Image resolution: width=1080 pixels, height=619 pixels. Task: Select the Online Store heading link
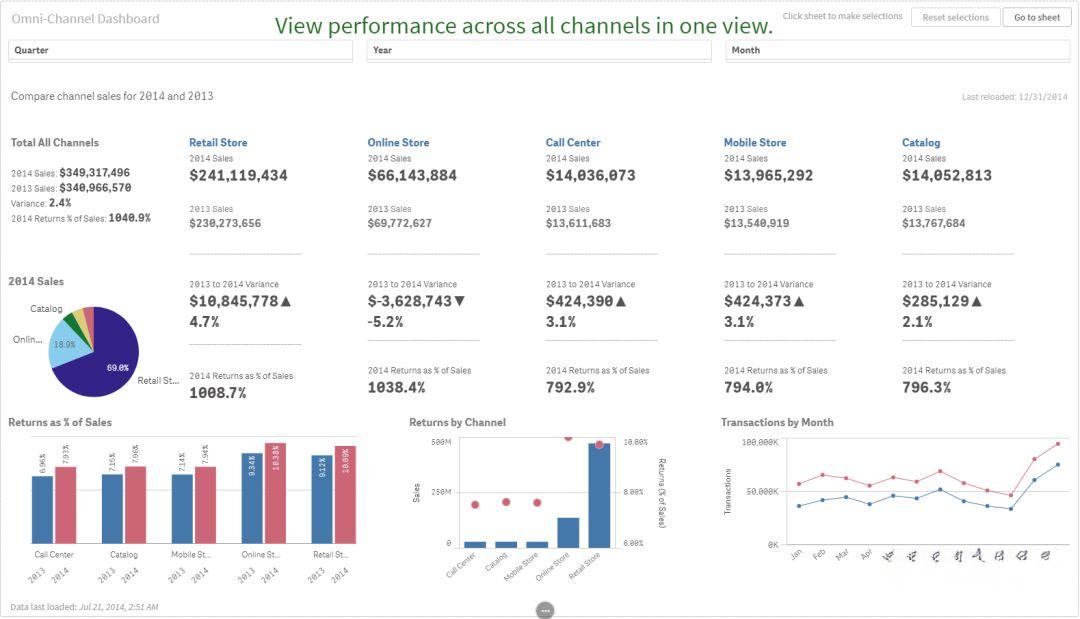(x=398, y=143)
